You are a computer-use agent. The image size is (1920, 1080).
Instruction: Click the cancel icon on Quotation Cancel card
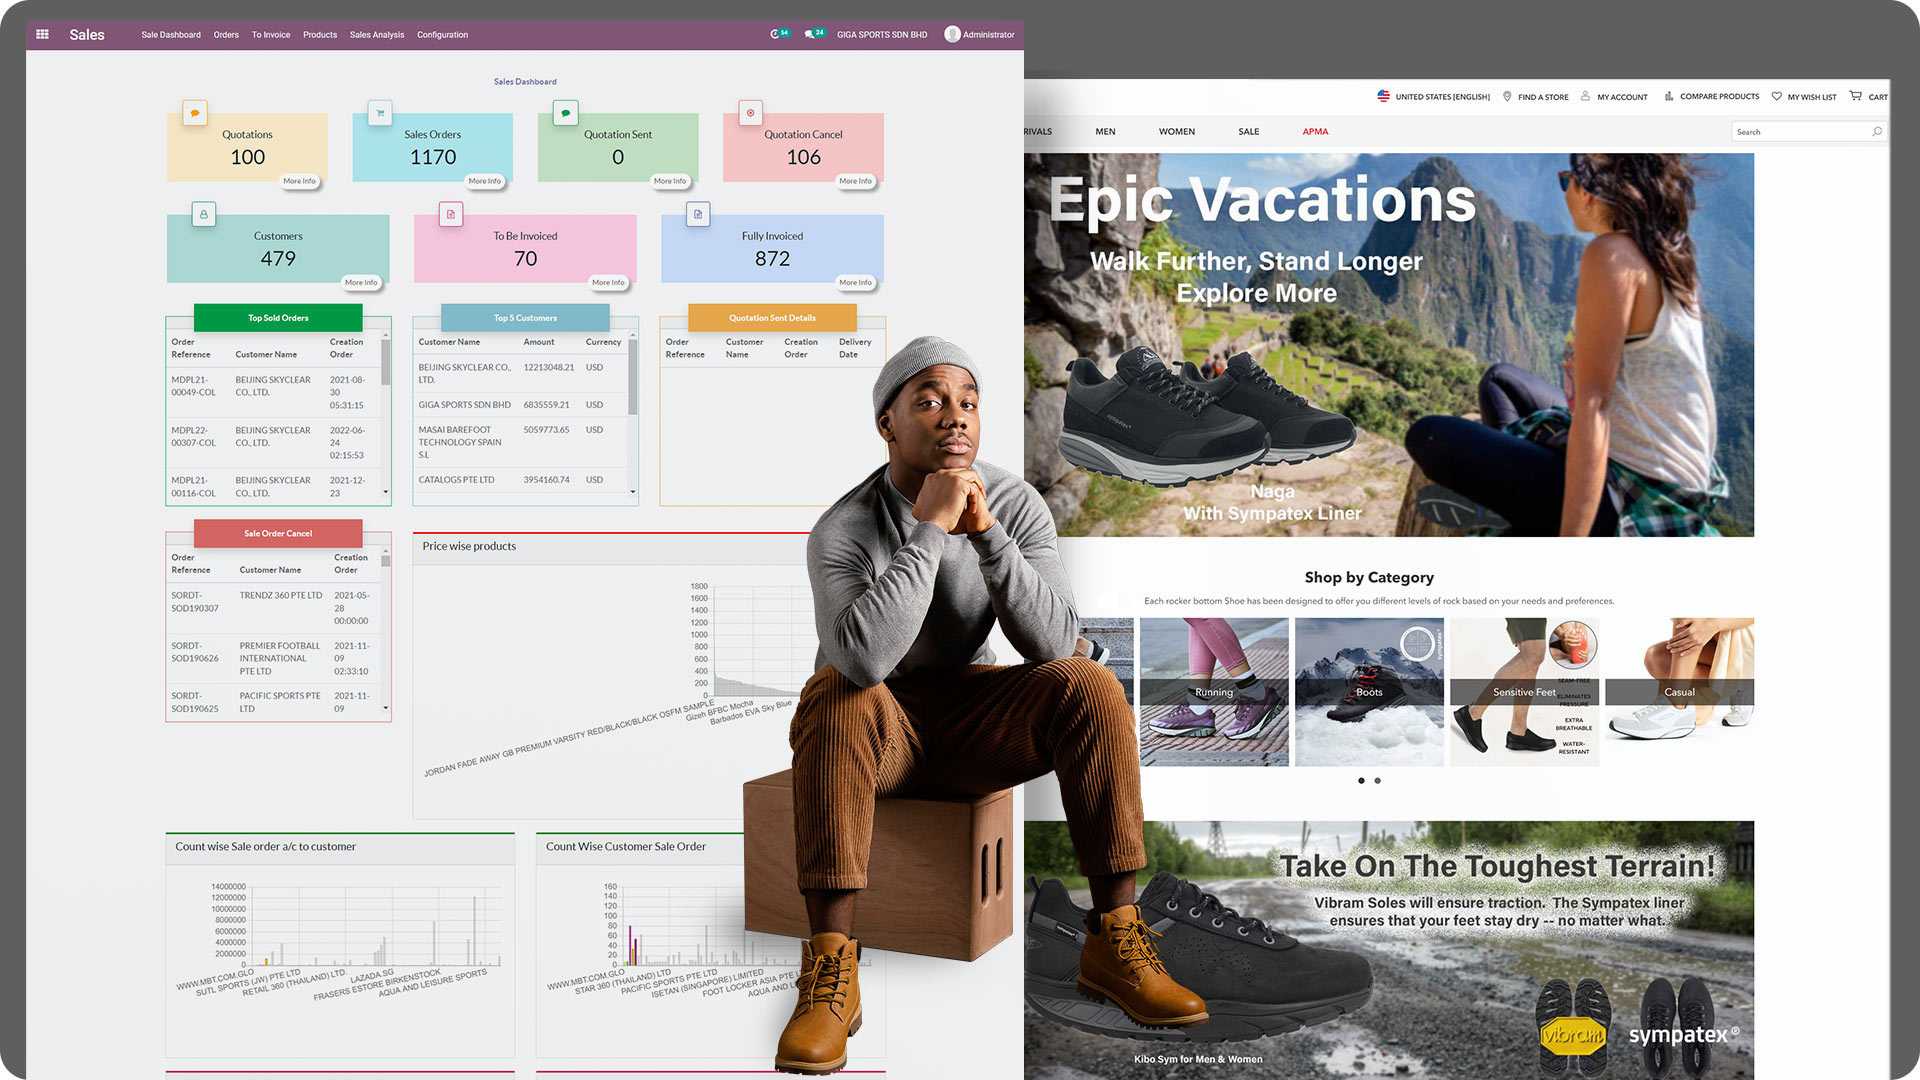pos(750,113)
